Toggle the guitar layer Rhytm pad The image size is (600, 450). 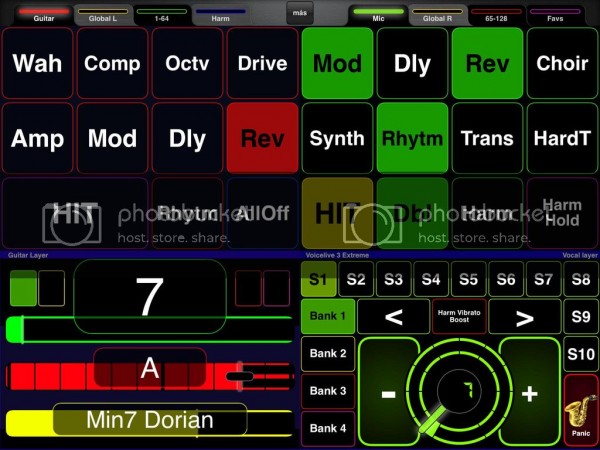pyautogui.click(x=188, y=213)
